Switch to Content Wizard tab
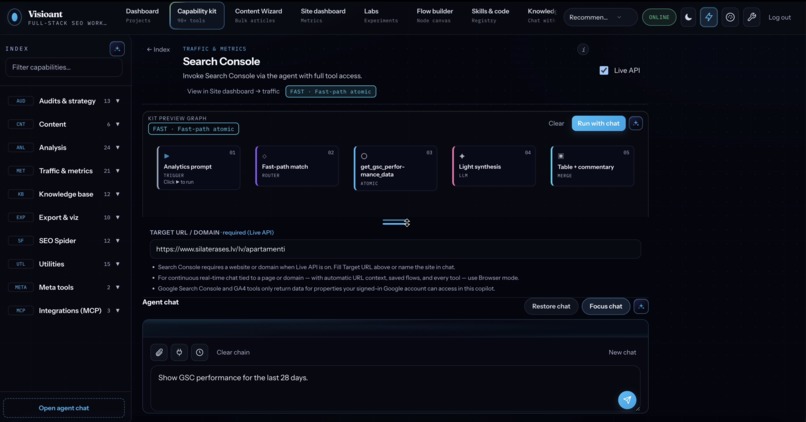Viewport: 806px width, 422px height. 259,15
